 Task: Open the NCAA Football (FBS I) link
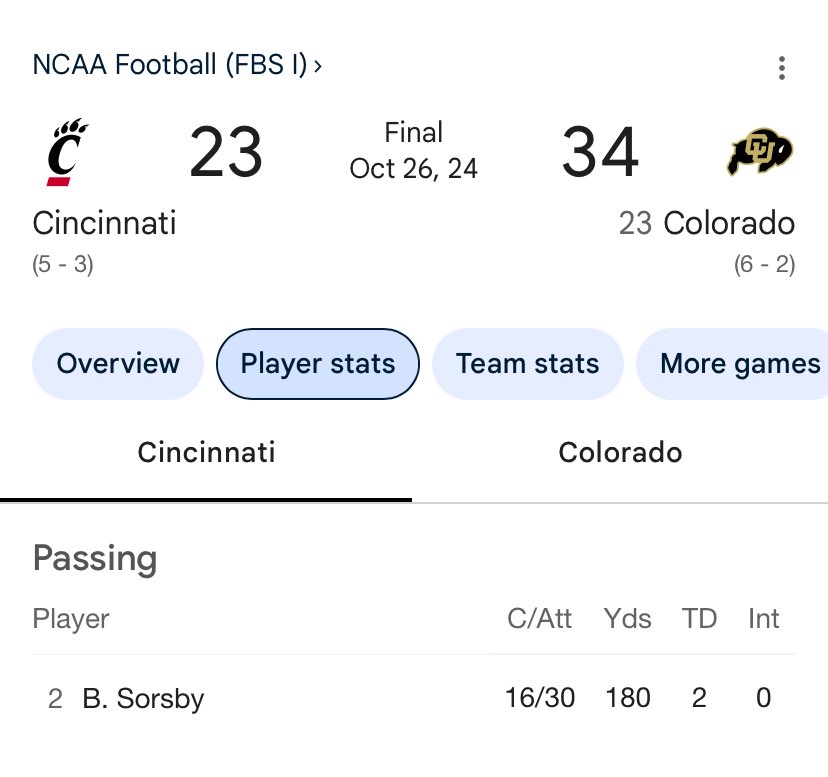click(170, 64)
